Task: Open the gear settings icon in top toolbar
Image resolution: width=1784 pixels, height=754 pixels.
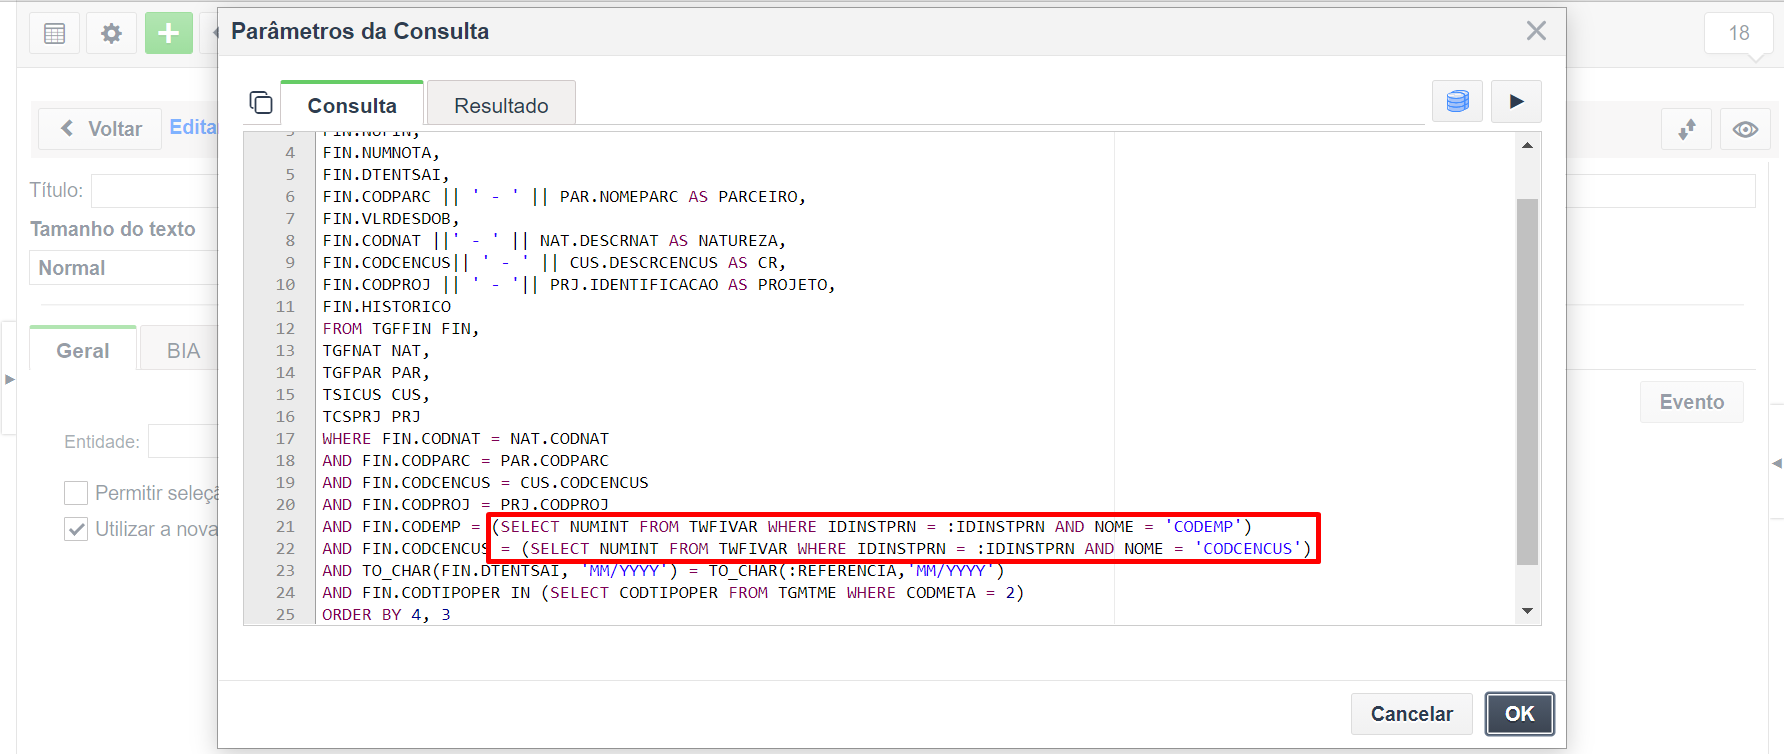Action: coord(111,33)
